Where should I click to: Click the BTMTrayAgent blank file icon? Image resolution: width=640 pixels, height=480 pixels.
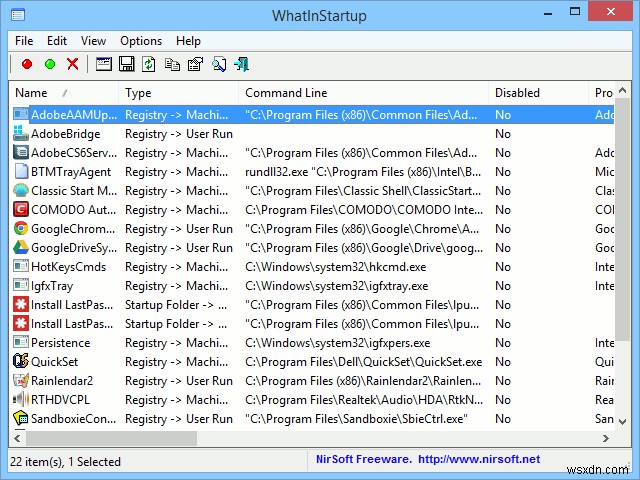20,171
